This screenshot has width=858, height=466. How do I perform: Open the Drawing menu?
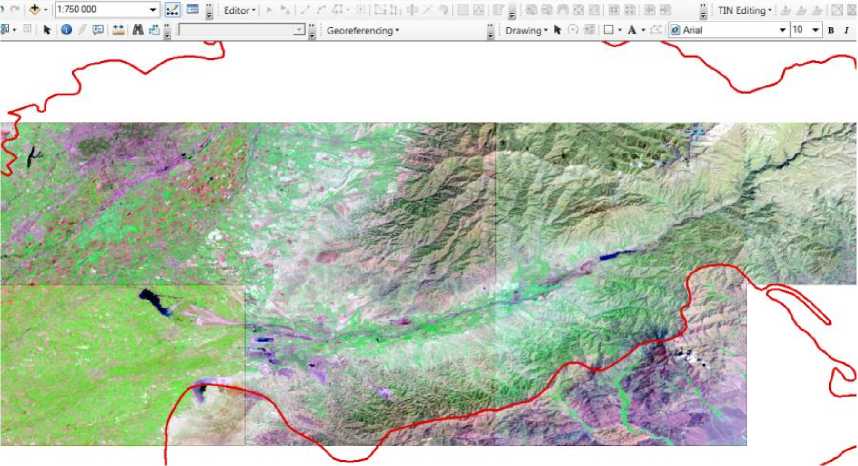pos(526,31)
